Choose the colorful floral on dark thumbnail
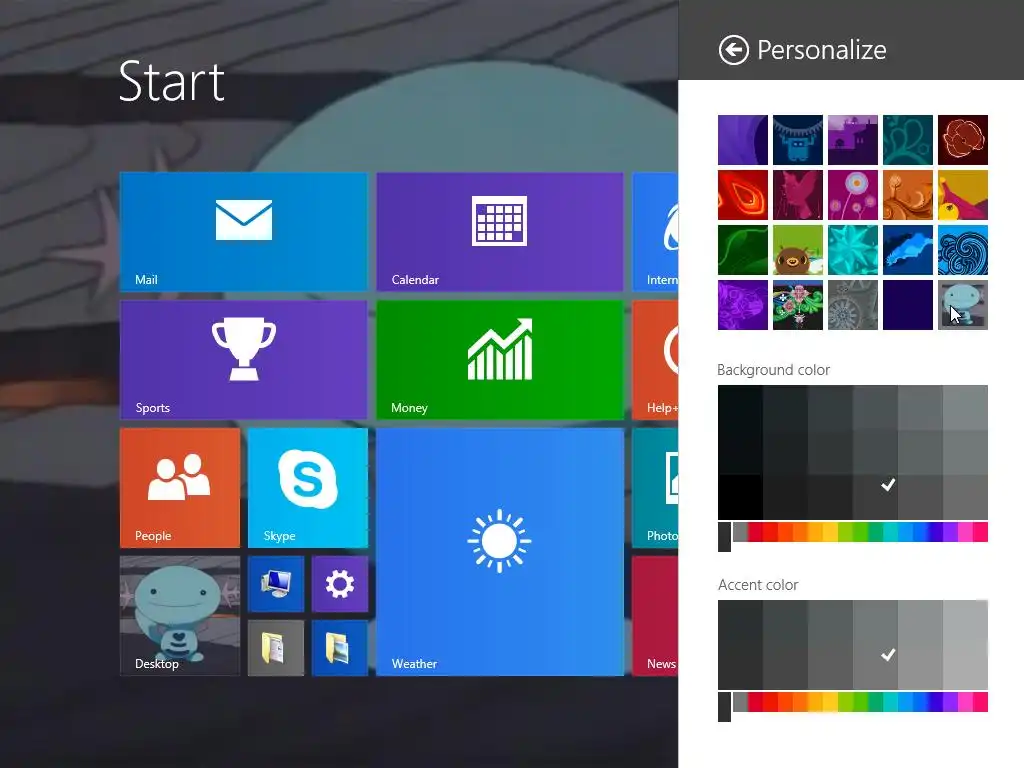Viewport: 1024px width, 768px height. (x=797, y=305)
